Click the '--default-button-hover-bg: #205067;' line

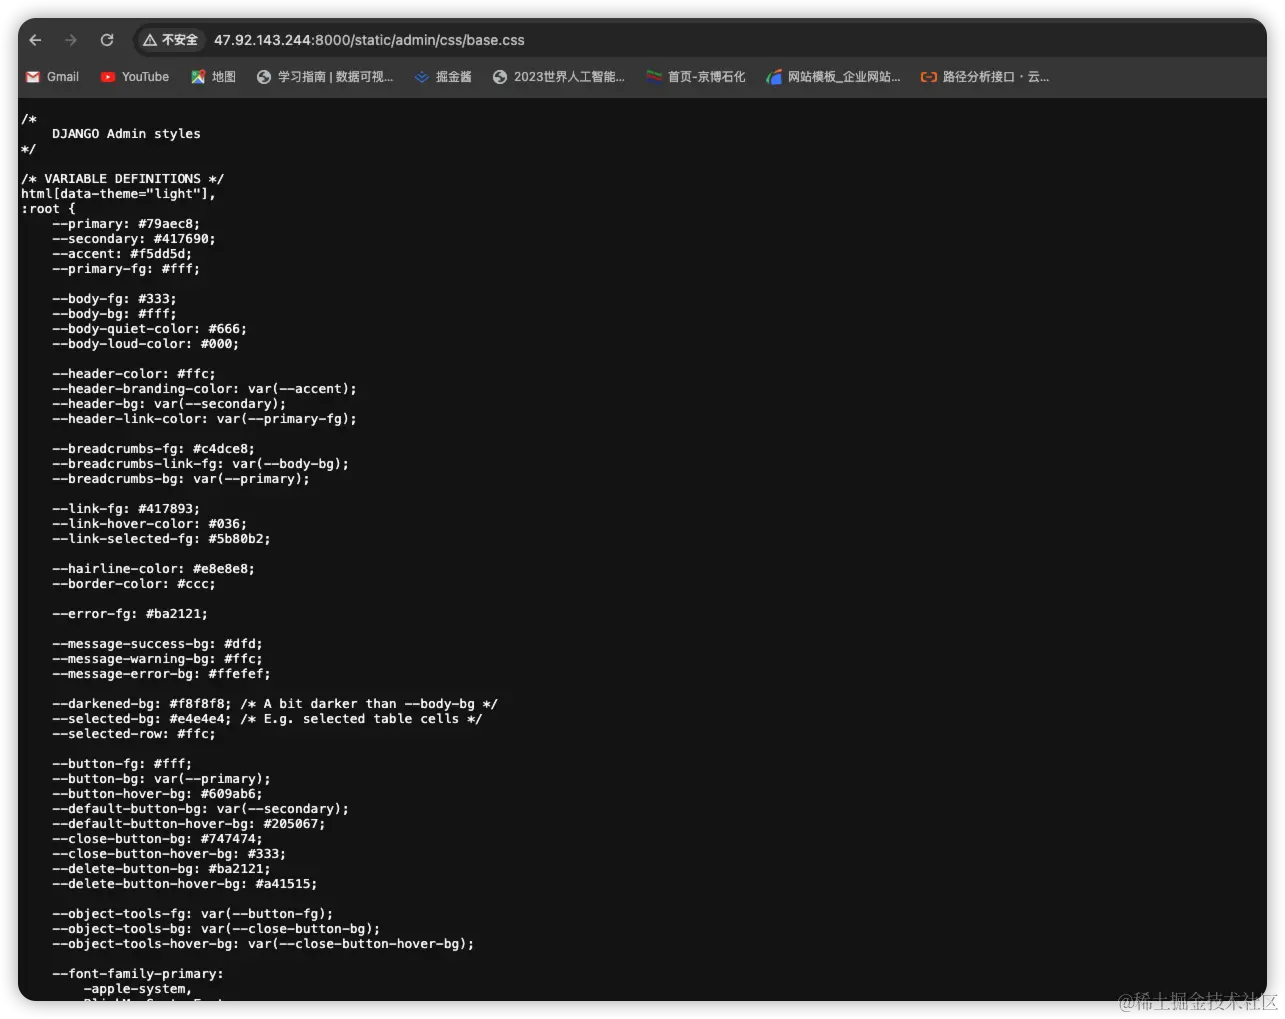(188, 824)
